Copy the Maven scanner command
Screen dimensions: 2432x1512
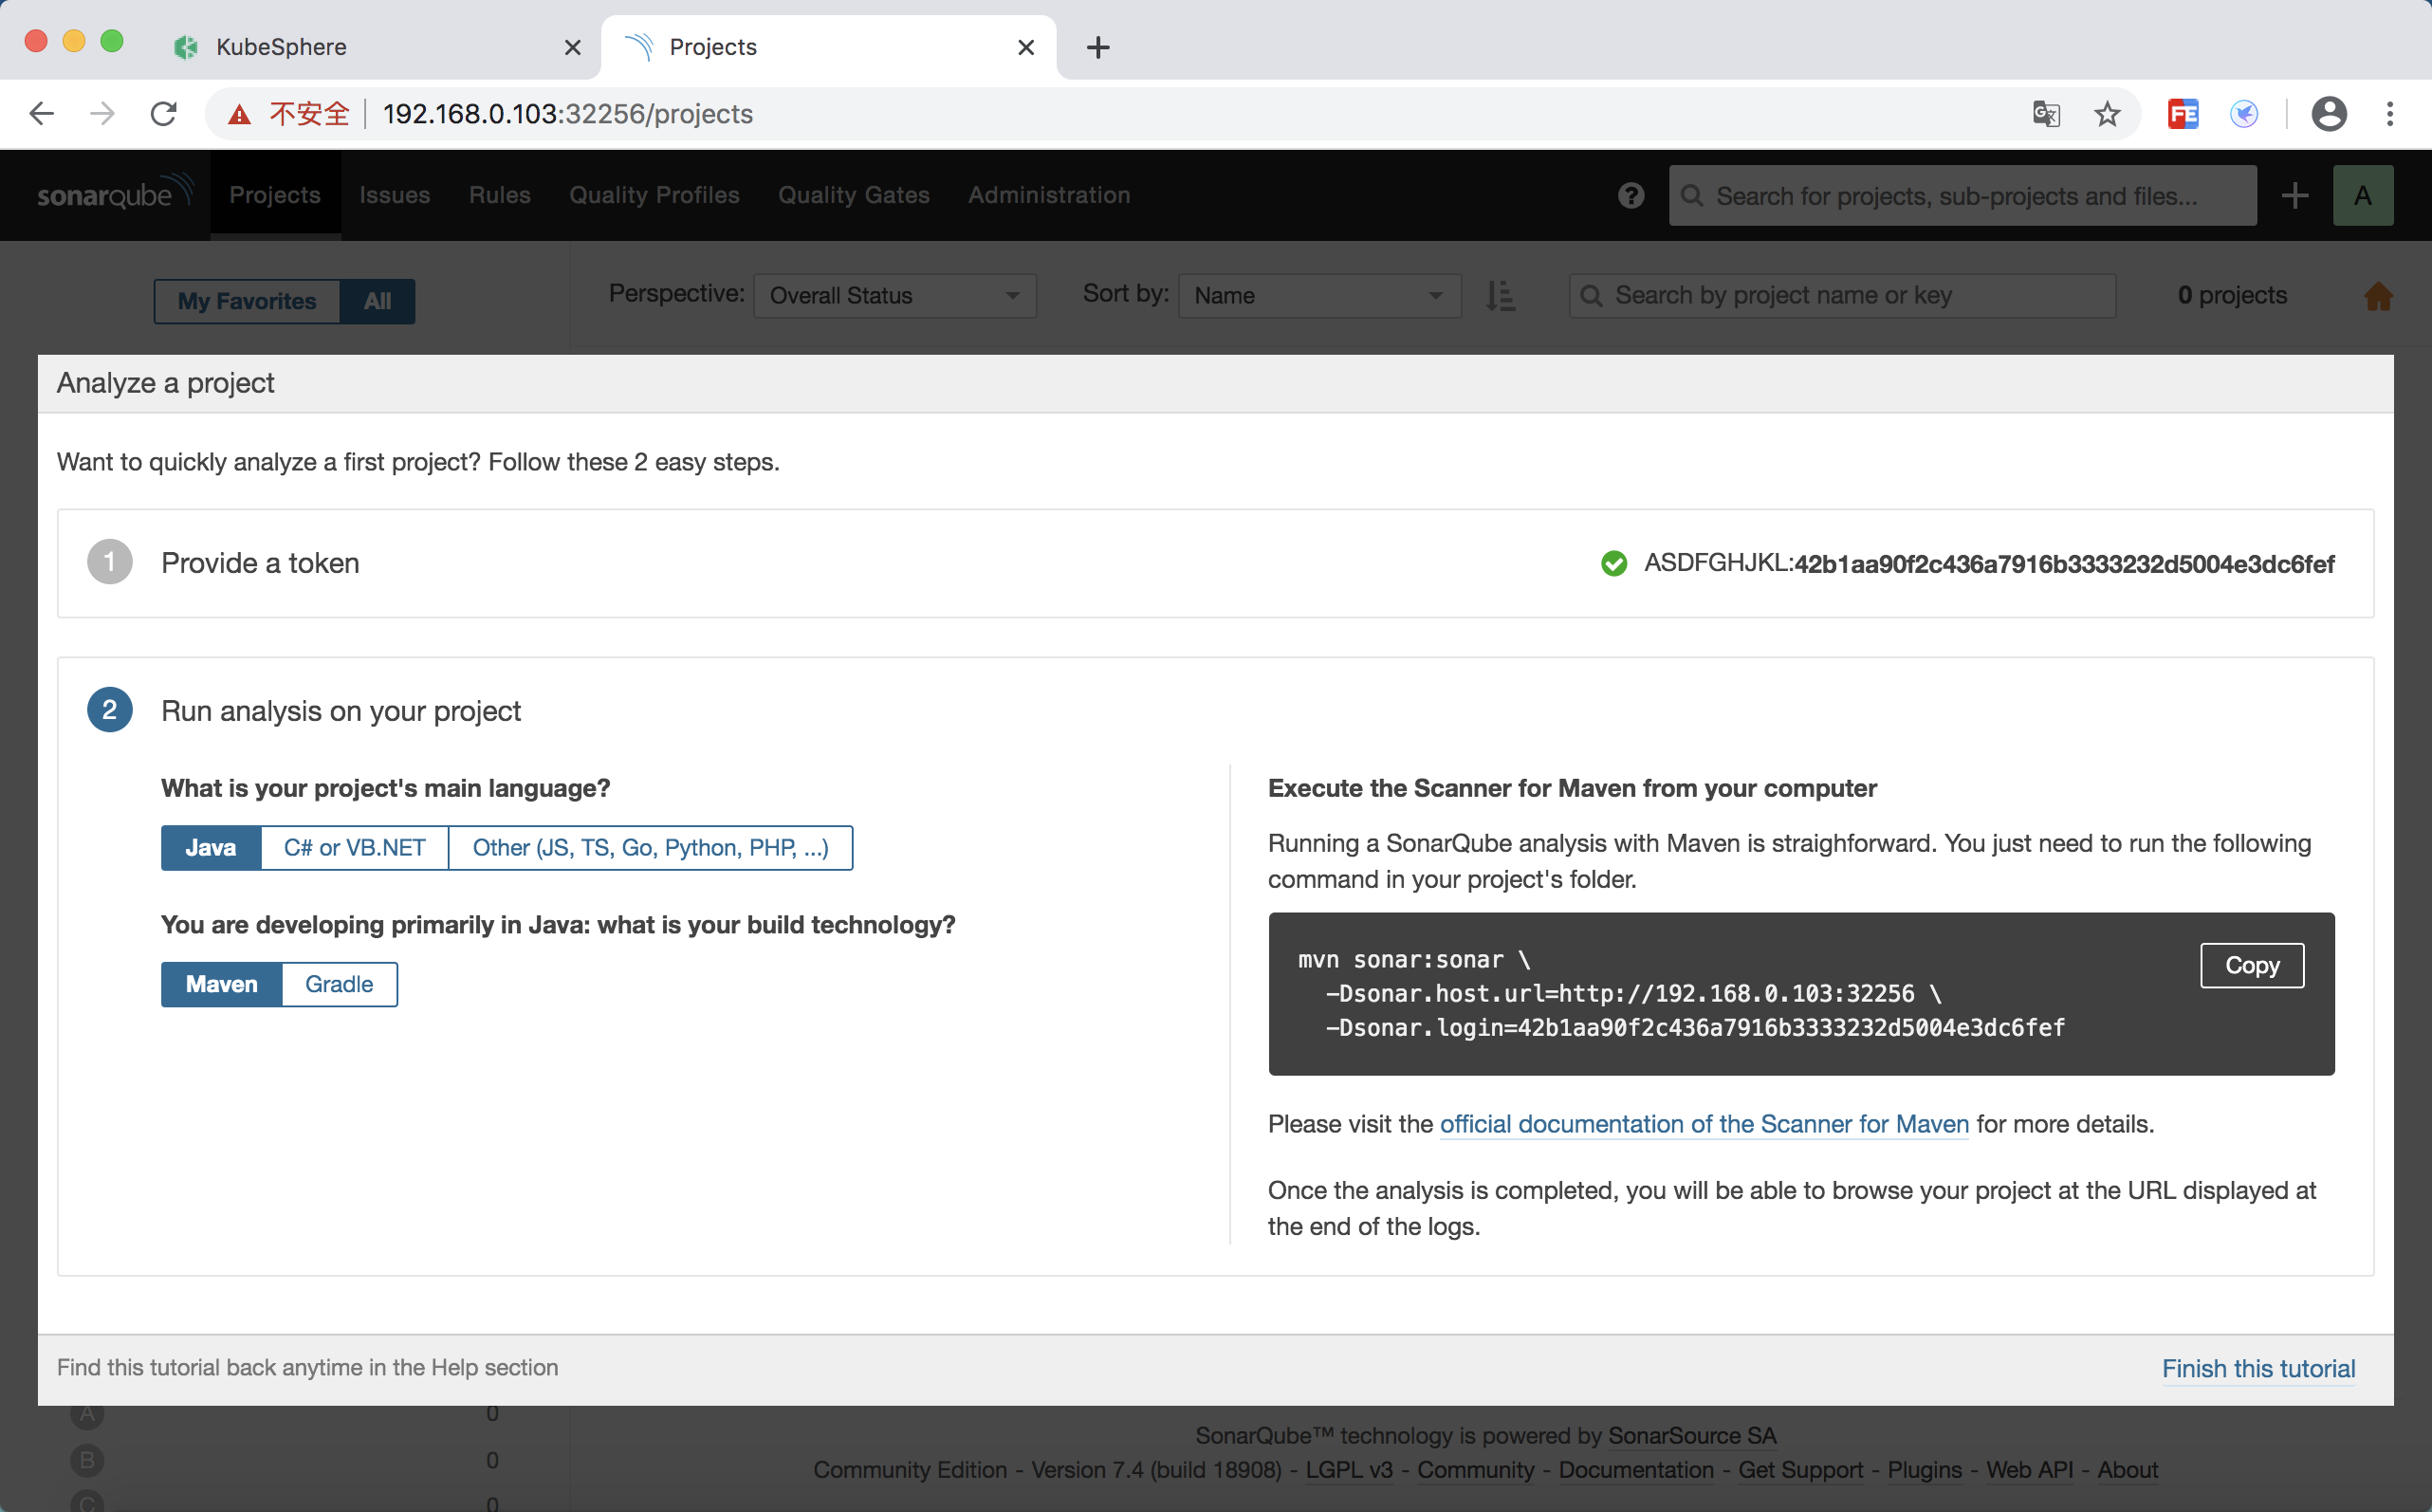2251,965
